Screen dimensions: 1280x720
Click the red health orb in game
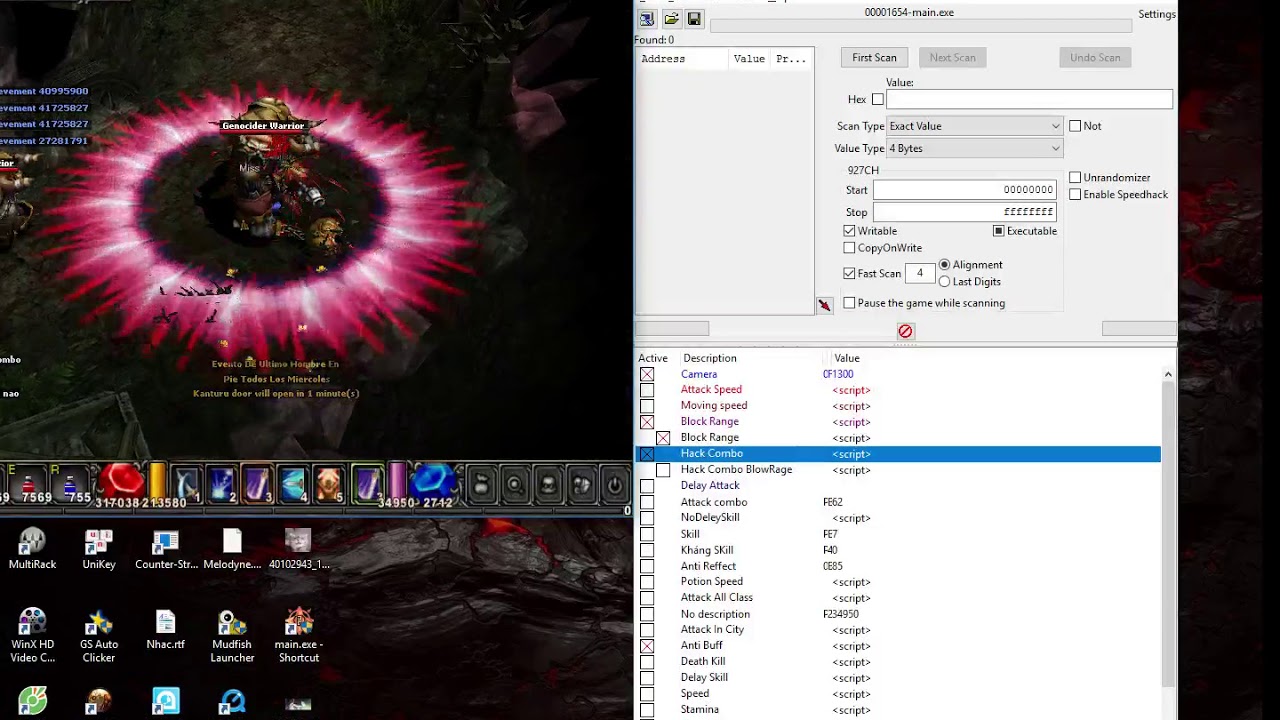click(x=122, y=482)
